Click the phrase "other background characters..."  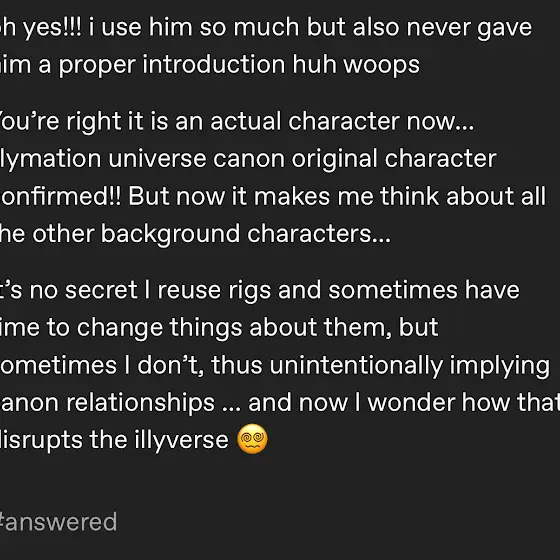(212, 234)
